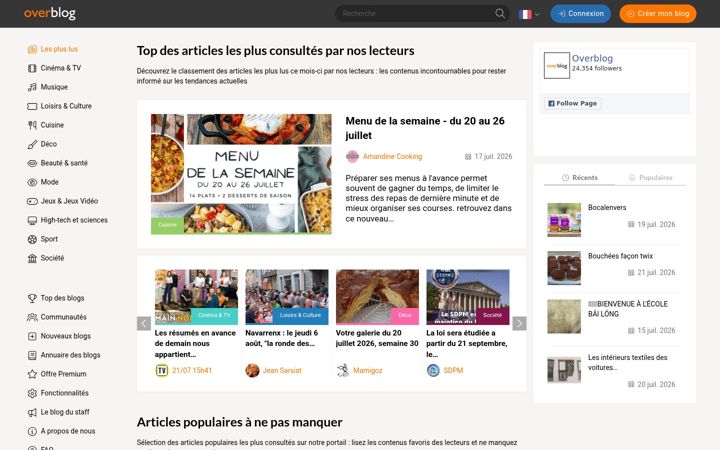The height and width of the screenshot is (450, 720).
Task: Open the 21/07 15h41 author link
Action: [x=192, y=371]
